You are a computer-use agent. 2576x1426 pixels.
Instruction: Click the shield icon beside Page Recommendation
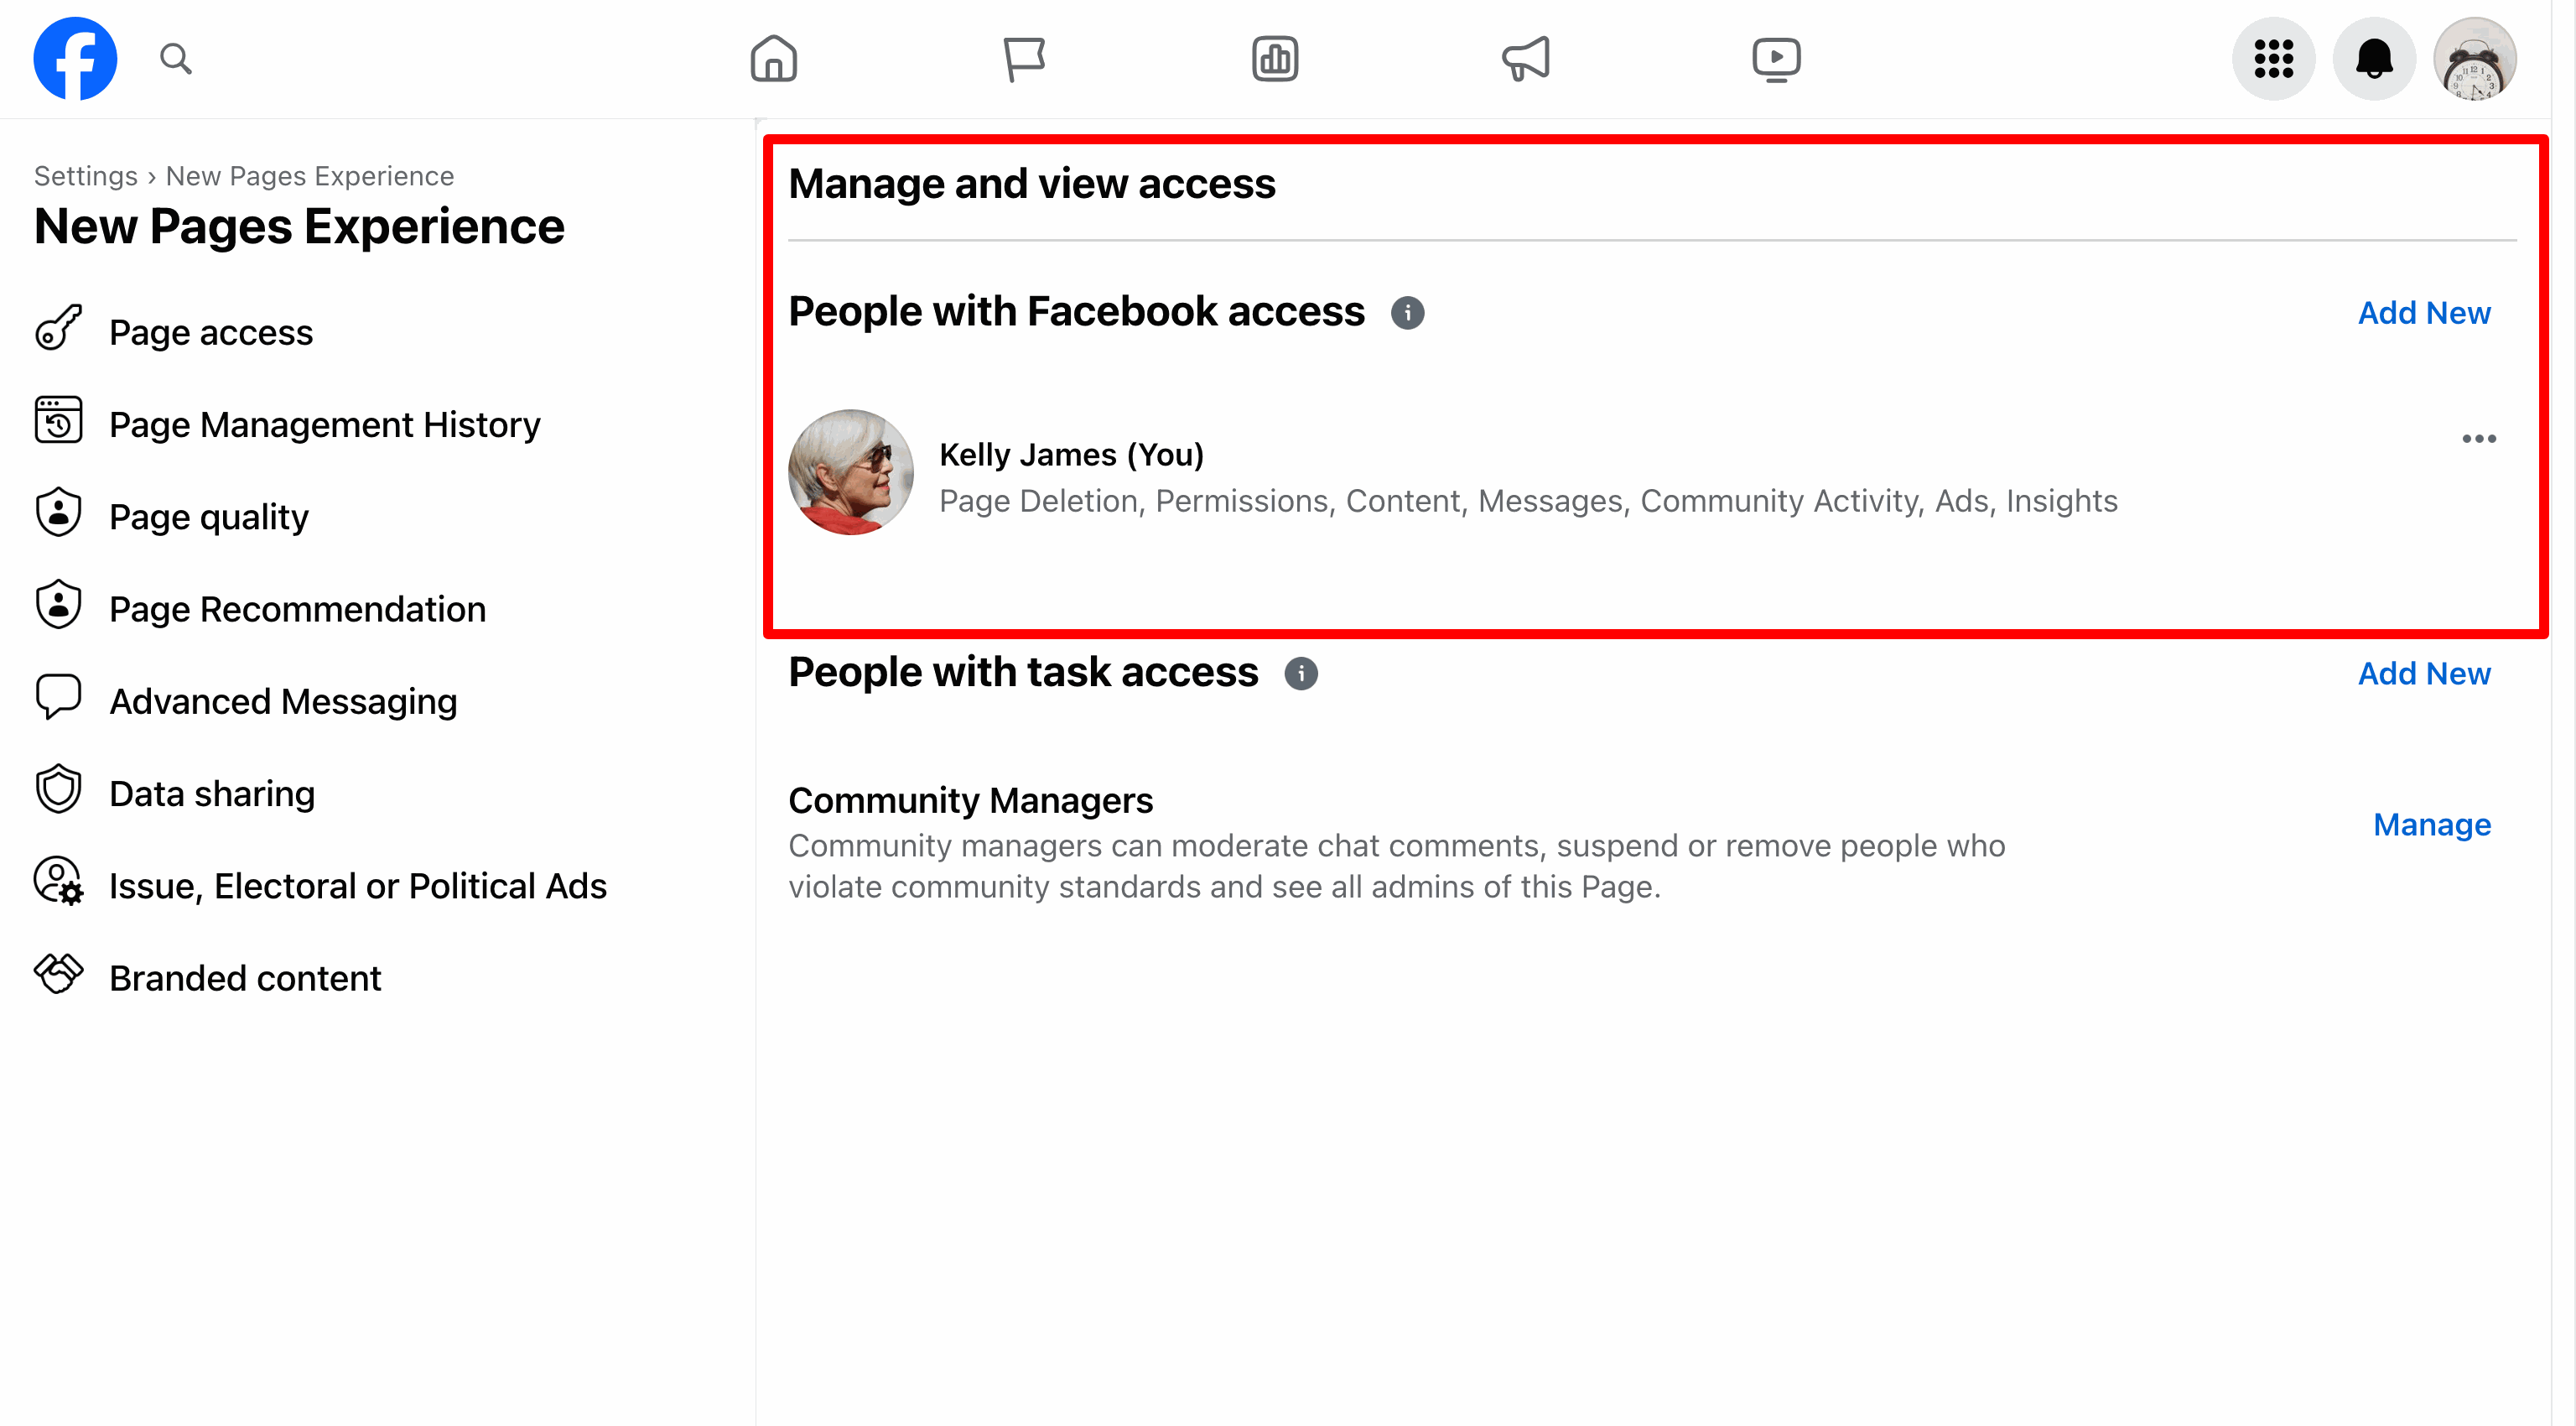[59, 604]
